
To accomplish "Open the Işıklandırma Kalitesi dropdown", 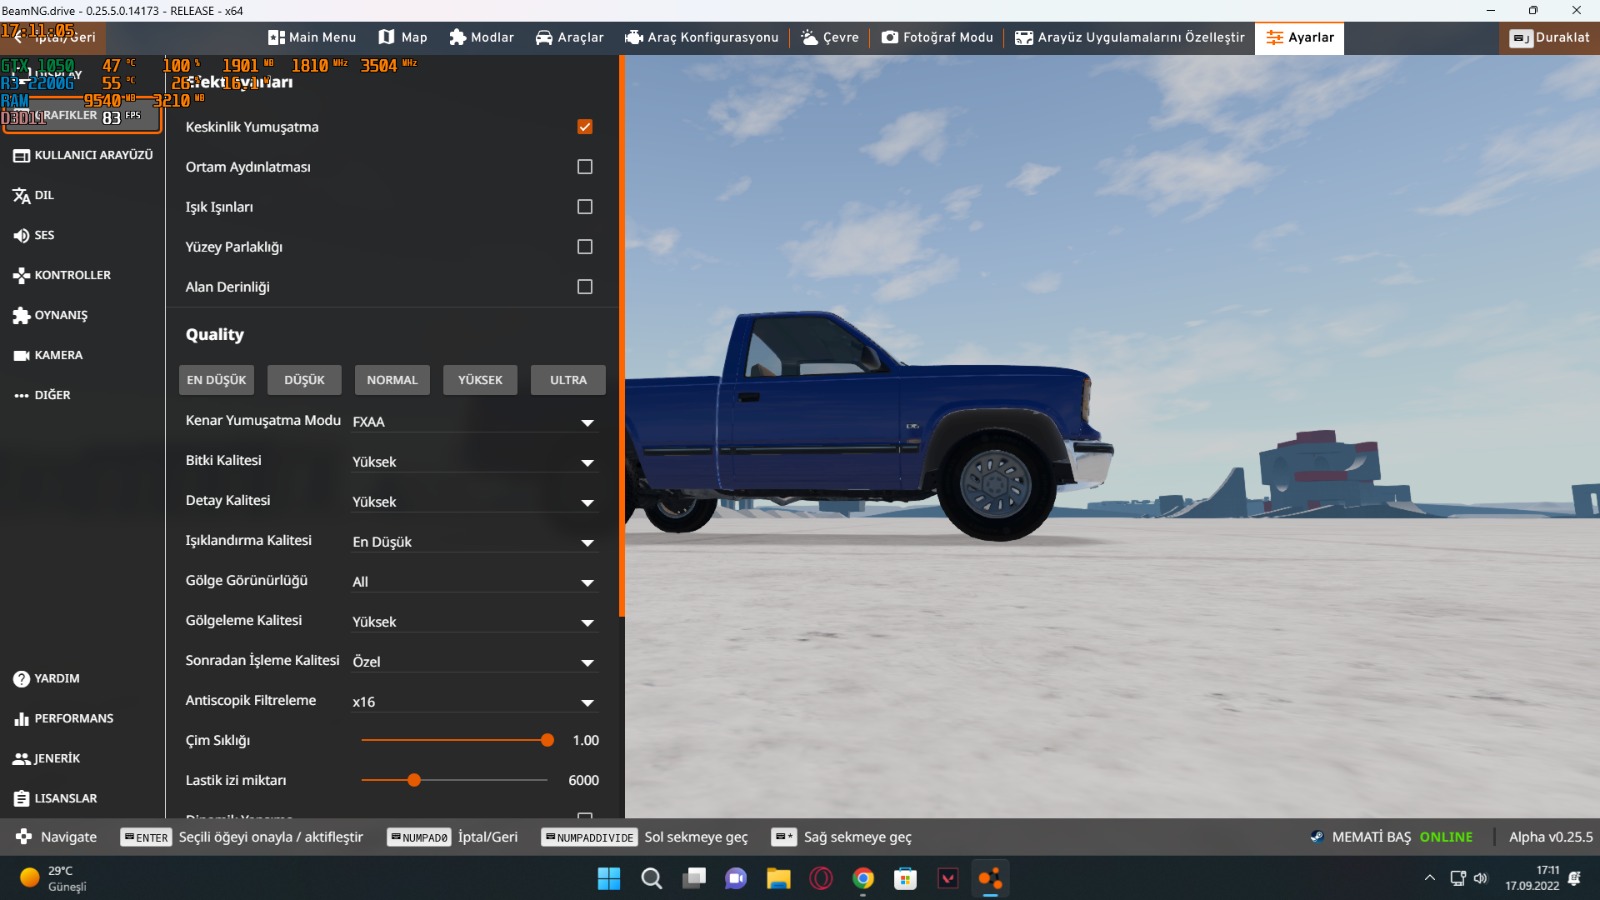I will pos(475,541).
